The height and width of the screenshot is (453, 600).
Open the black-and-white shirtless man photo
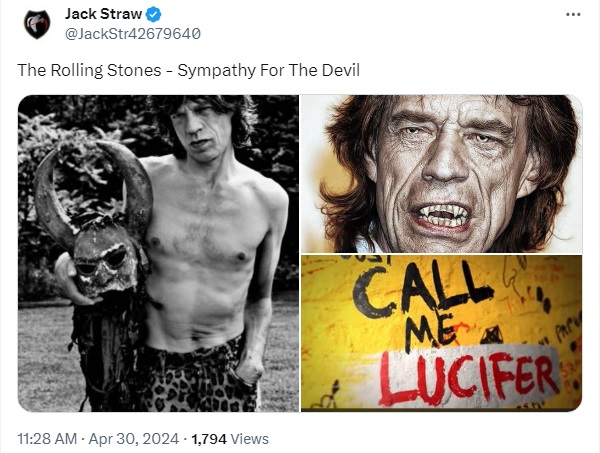point(158,253)
